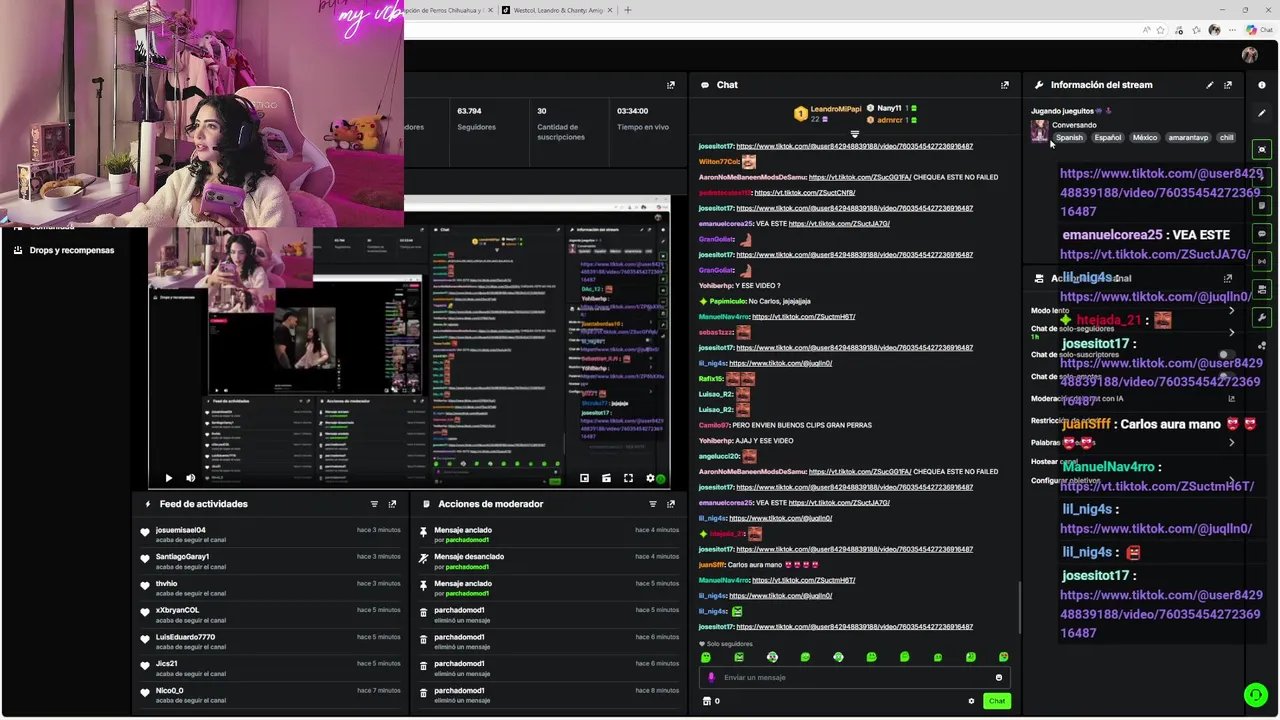This screenshot has width=1280, height=720.
Task: Select Nico0_0 follow entry
Action: click(x=272, y=695)
